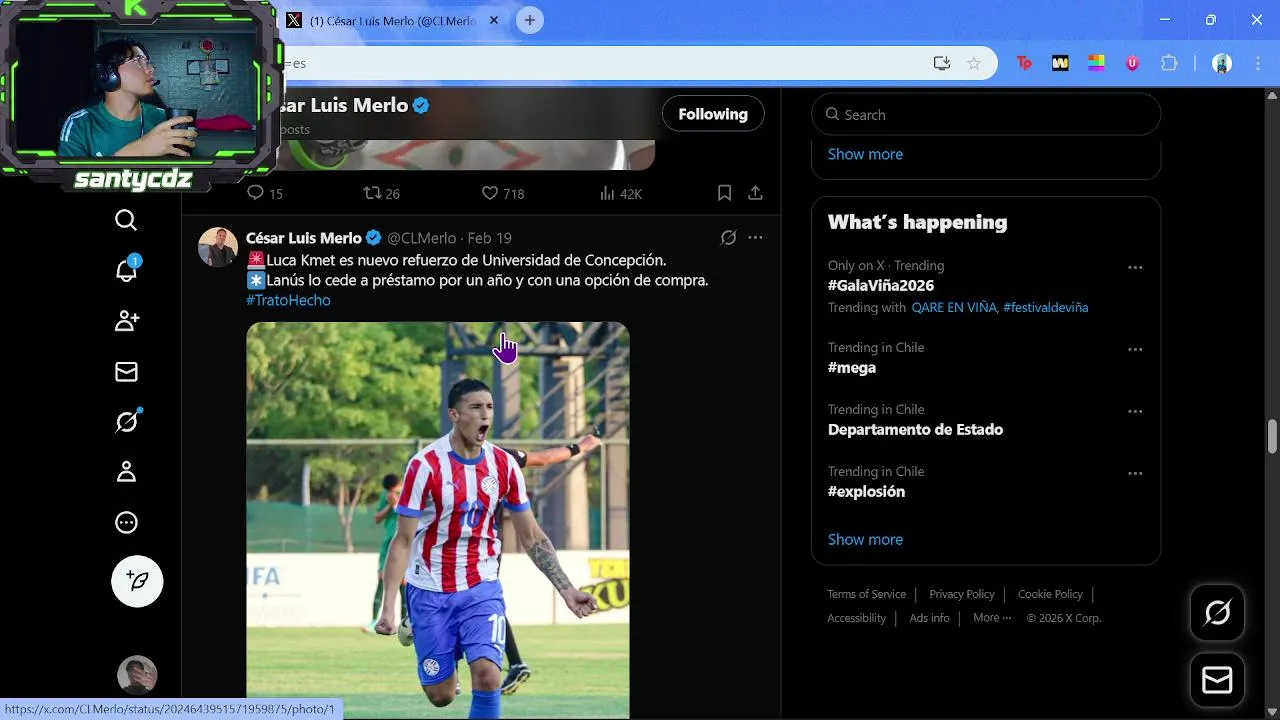Select the César Luis Merlo browser tab
1280x720 pixels.
coord(393,20)
